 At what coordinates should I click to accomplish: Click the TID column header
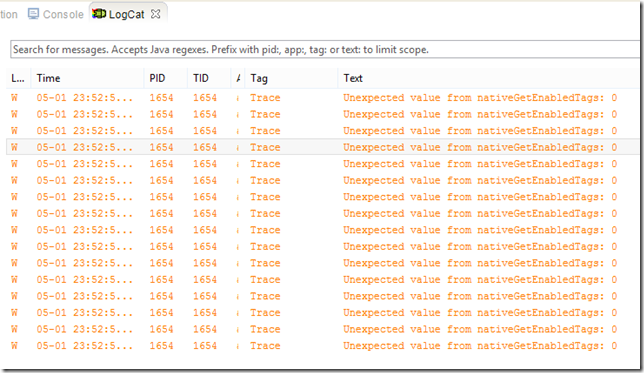tap(209, 78)
